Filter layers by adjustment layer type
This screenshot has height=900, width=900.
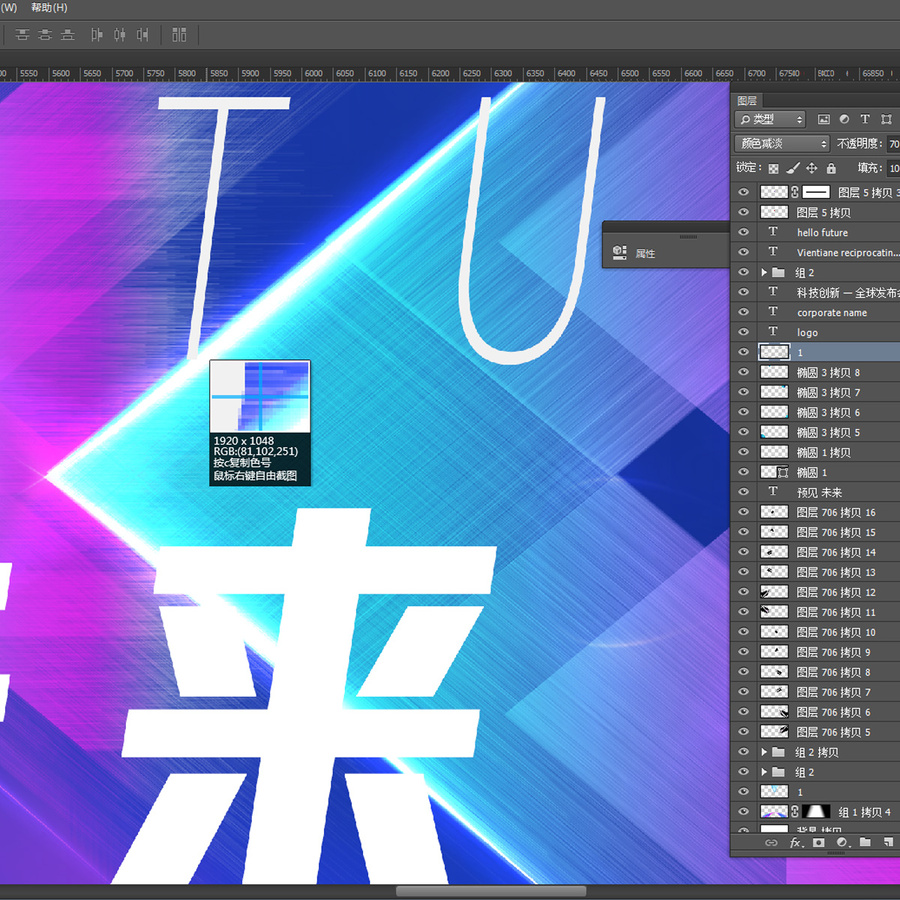[x=844, y=119]
